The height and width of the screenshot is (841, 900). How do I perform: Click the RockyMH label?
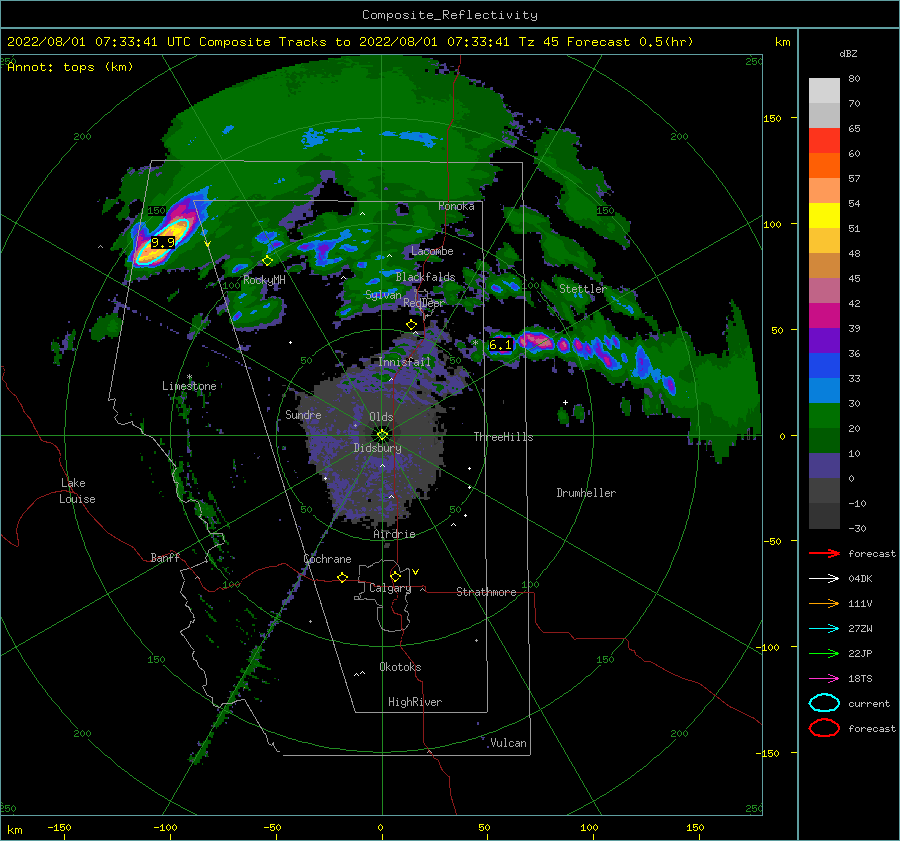[264, 280]
